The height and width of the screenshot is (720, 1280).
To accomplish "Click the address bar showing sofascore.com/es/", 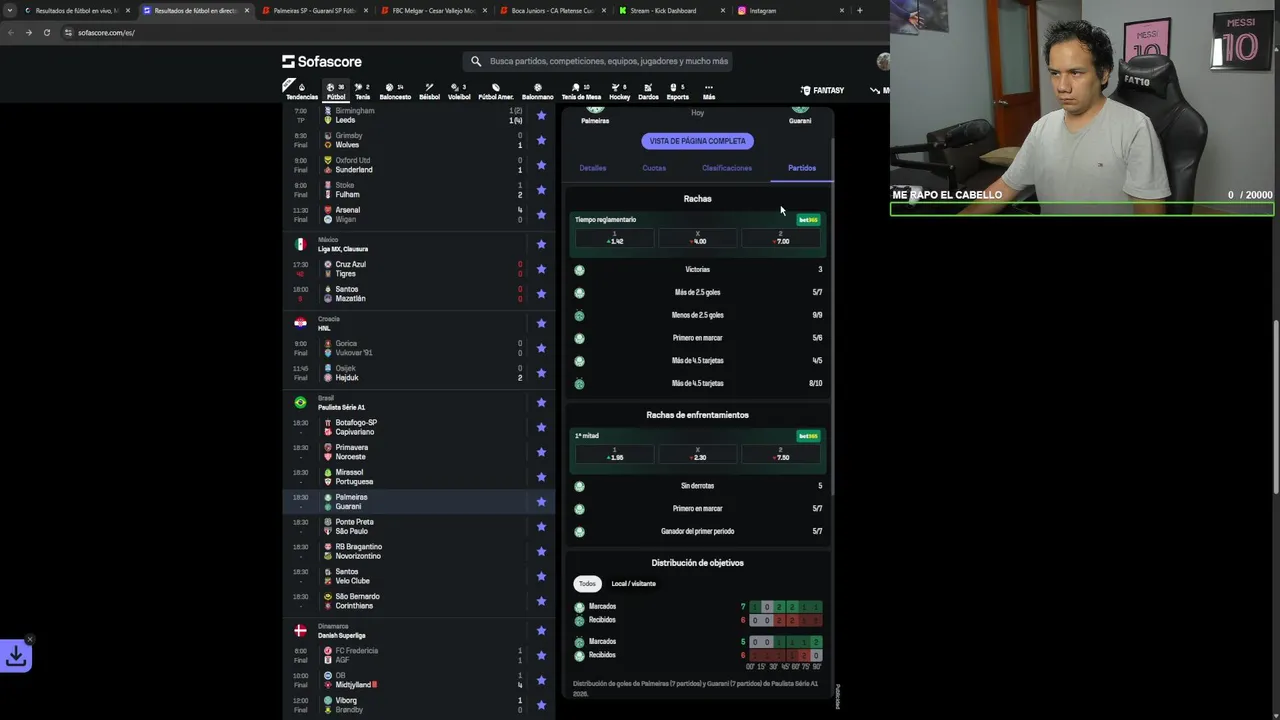I will click(106, 33).
